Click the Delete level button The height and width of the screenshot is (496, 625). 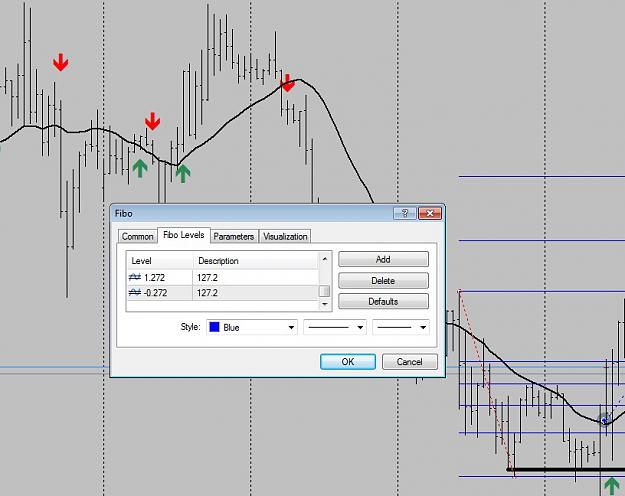coord(383,280)
